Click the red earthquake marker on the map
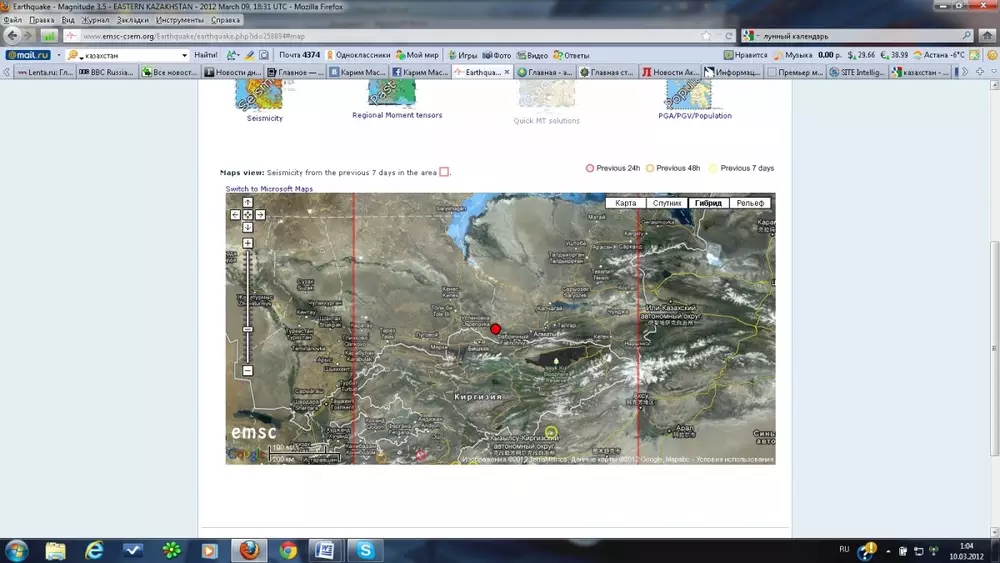This screenshot has width=1000, height=563. (x=495, y=329)
